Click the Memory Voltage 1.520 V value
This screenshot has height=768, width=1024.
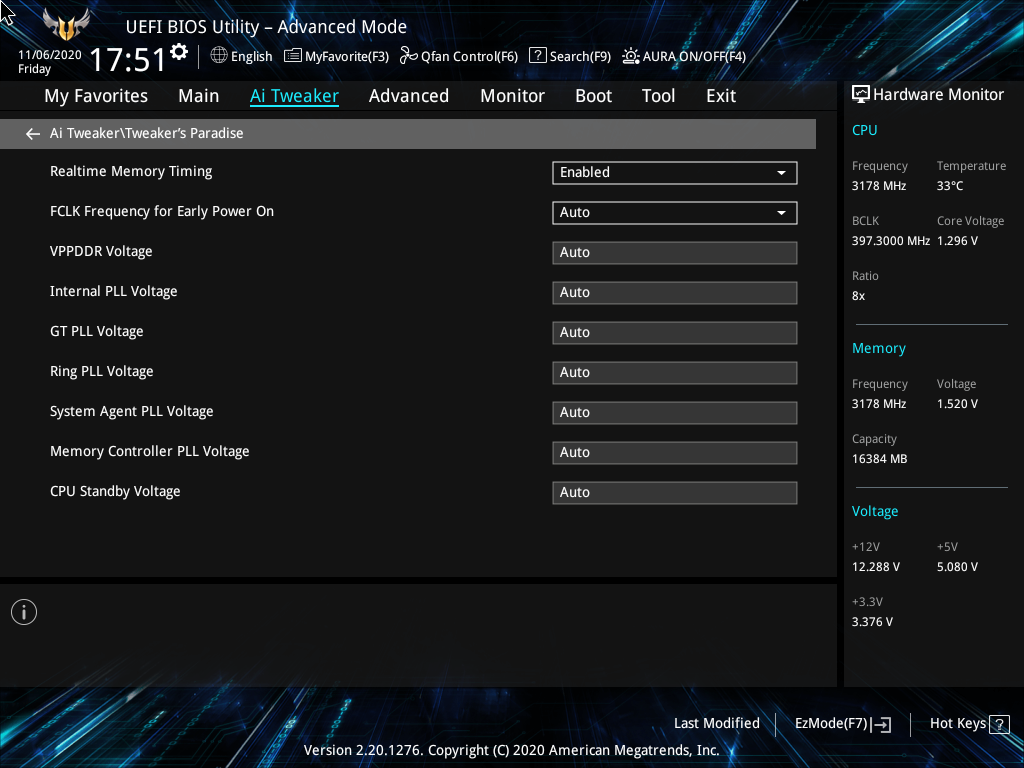click(x=957, y=404)
